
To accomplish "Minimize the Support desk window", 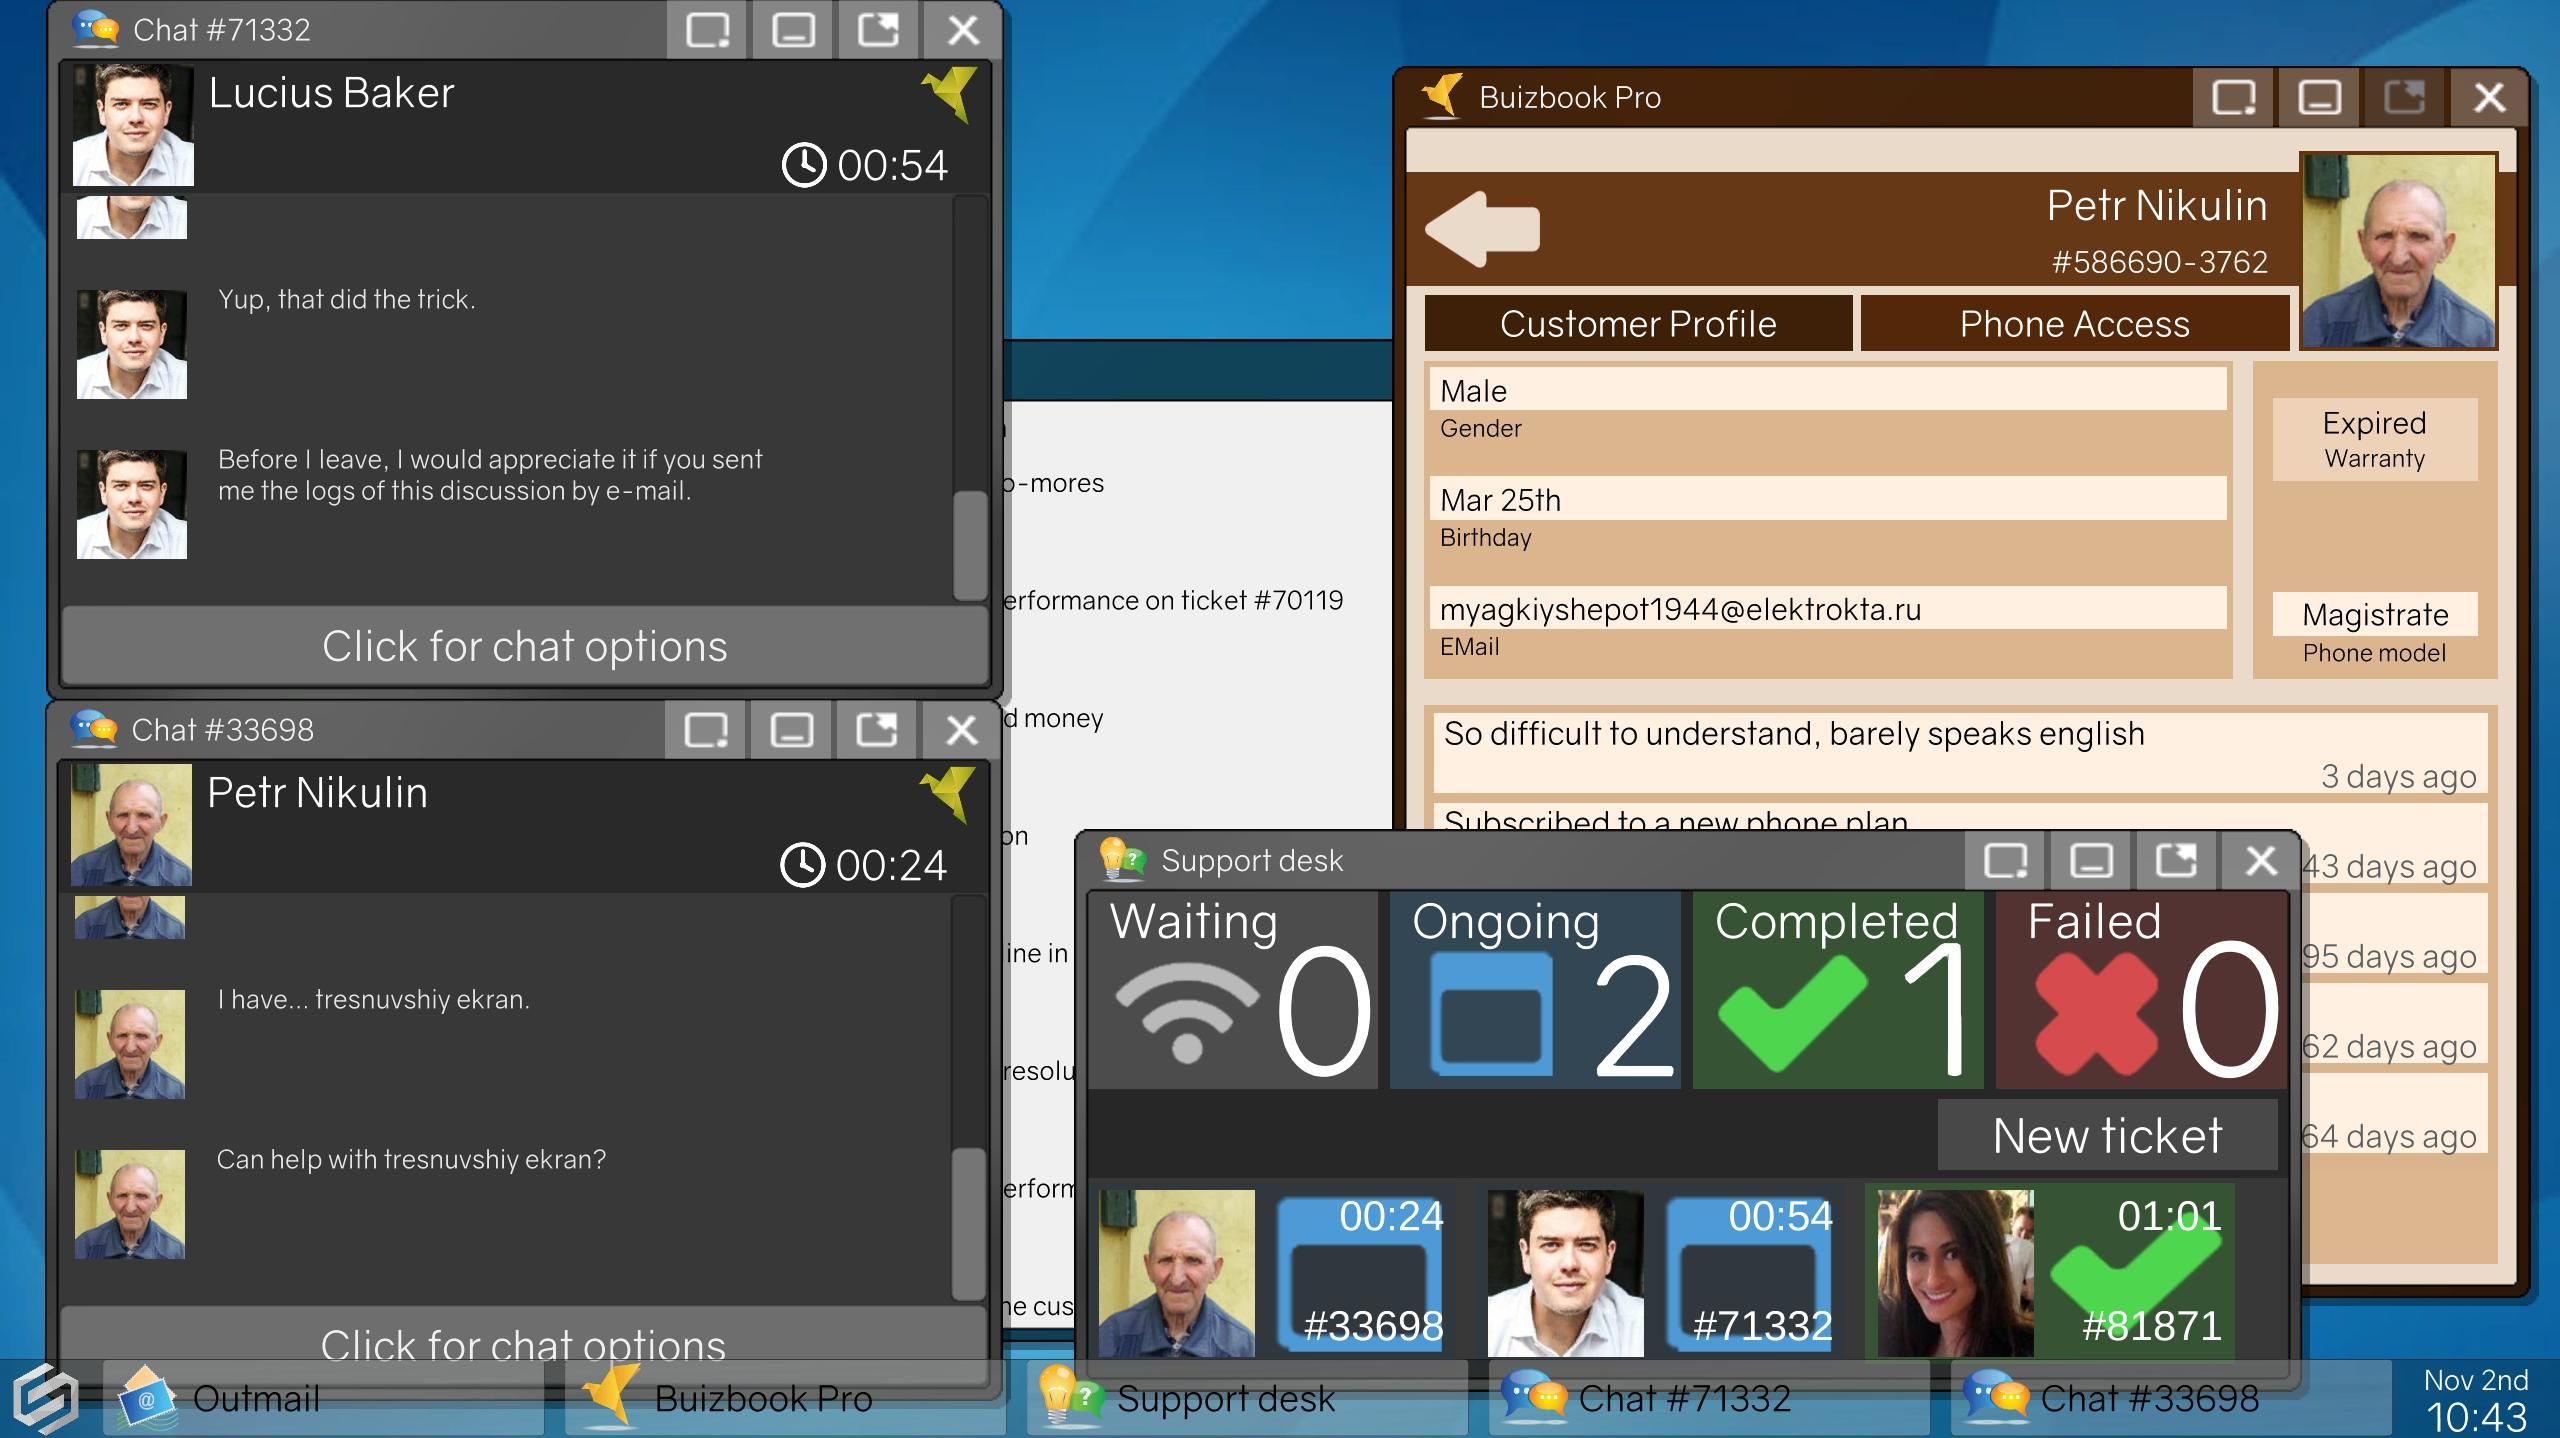I will (x=2090, y=860).
